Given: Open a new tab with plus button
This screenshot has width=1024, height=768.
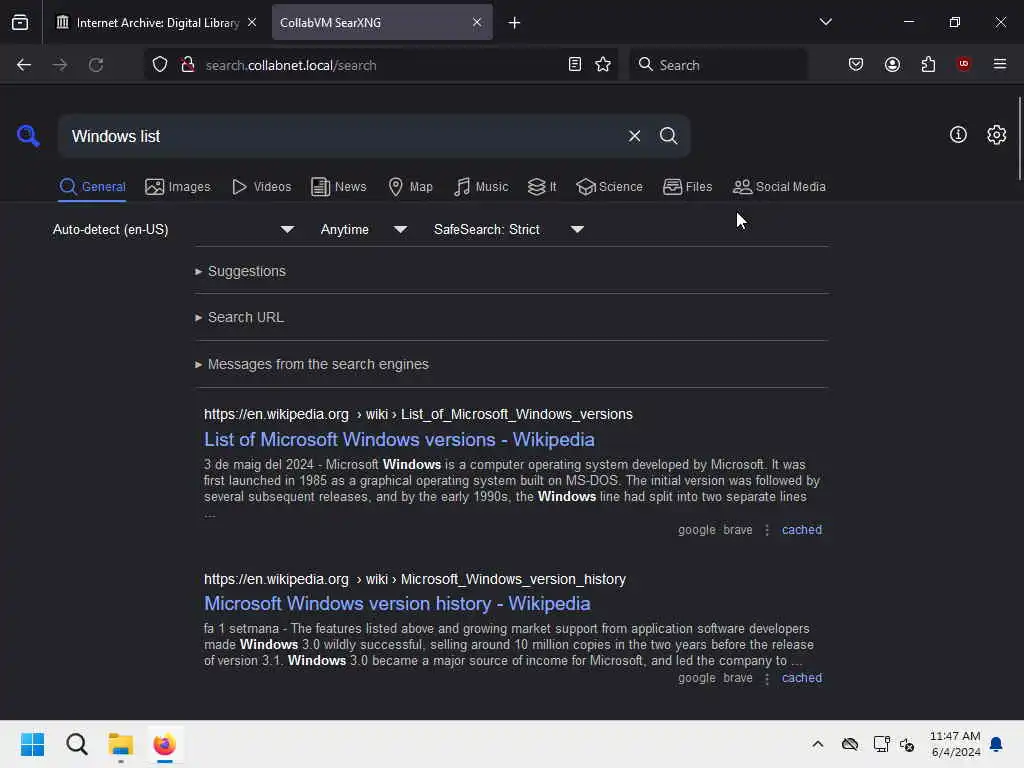Looking at the screenshot, I should pyautogui.click(x=514, y=23).
